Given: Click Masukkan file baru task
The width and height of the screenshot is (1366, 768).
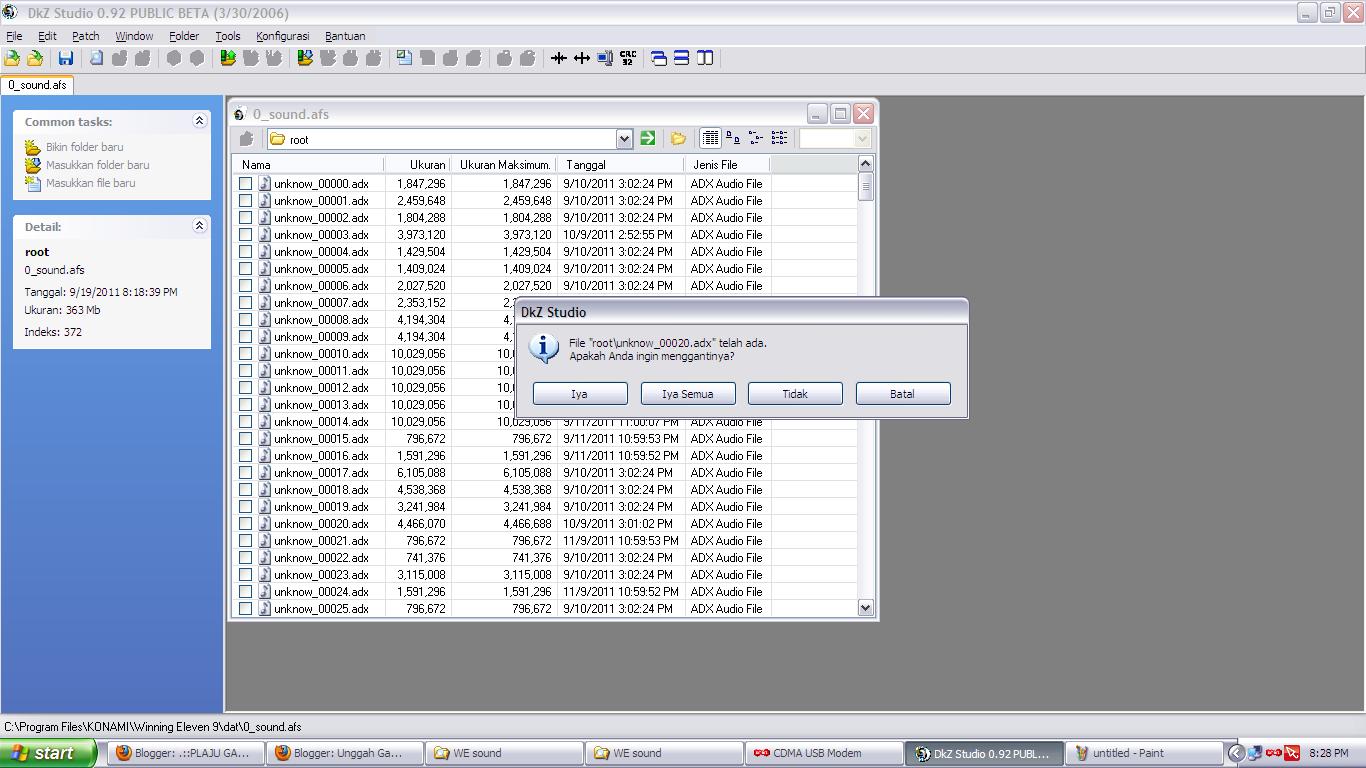Looking at the screenshot, I should tap(90, 183).
